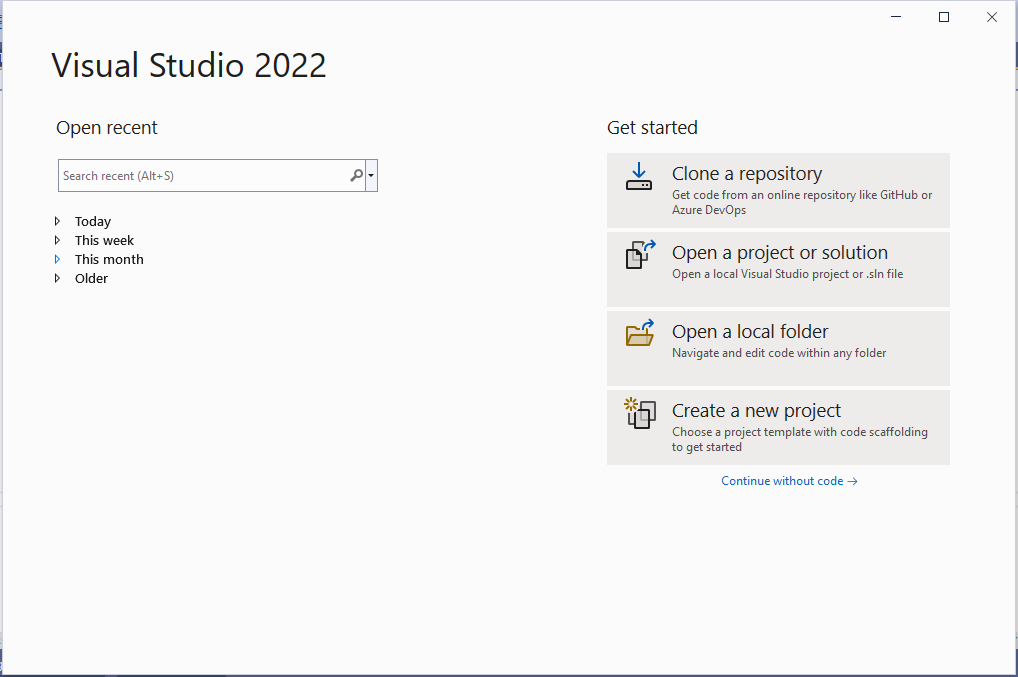The image size is (1018, 677).
Task: Expand the This month group triangle
Action: click(57, 259)
